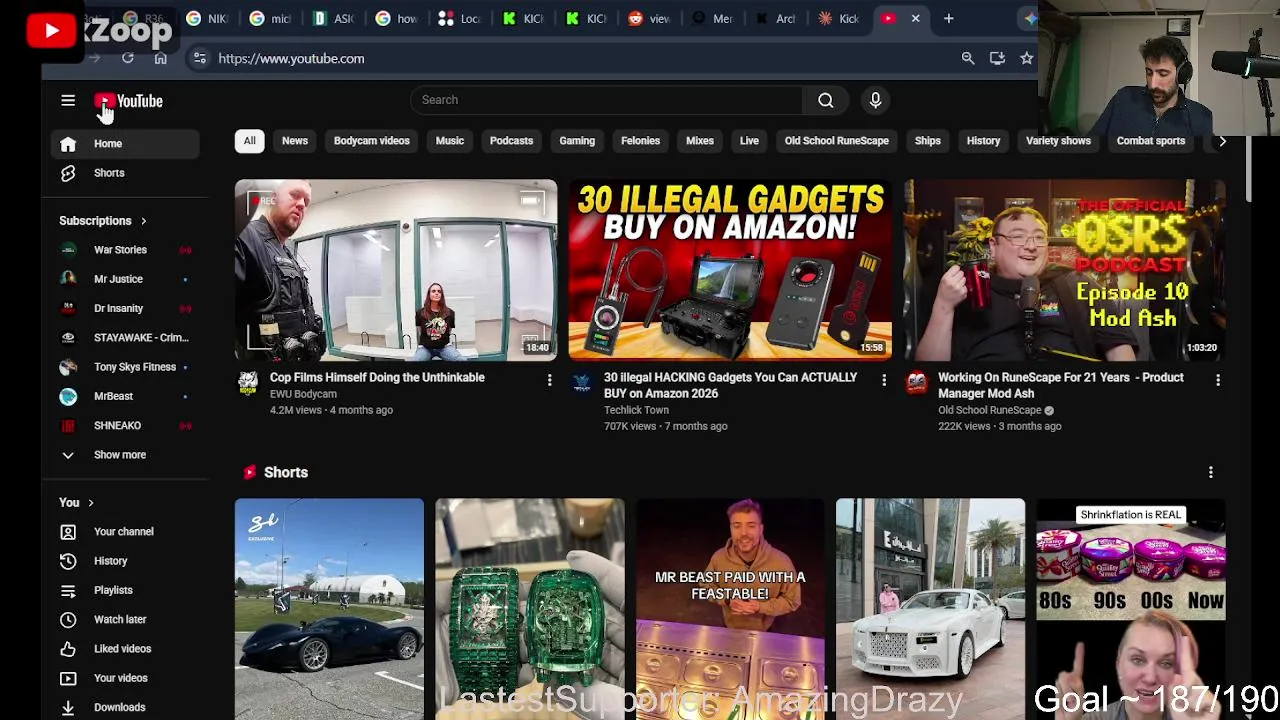
Task: Open Tony Skys Fitness subscription
Action: coord(125,367)
